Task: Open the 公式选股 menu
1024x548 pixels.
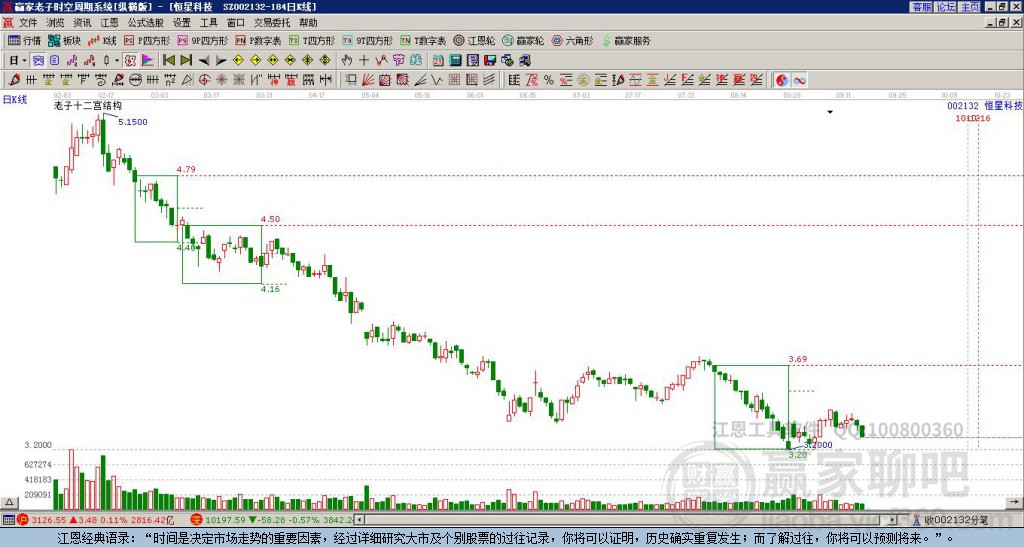Action: tap(146, 23)
